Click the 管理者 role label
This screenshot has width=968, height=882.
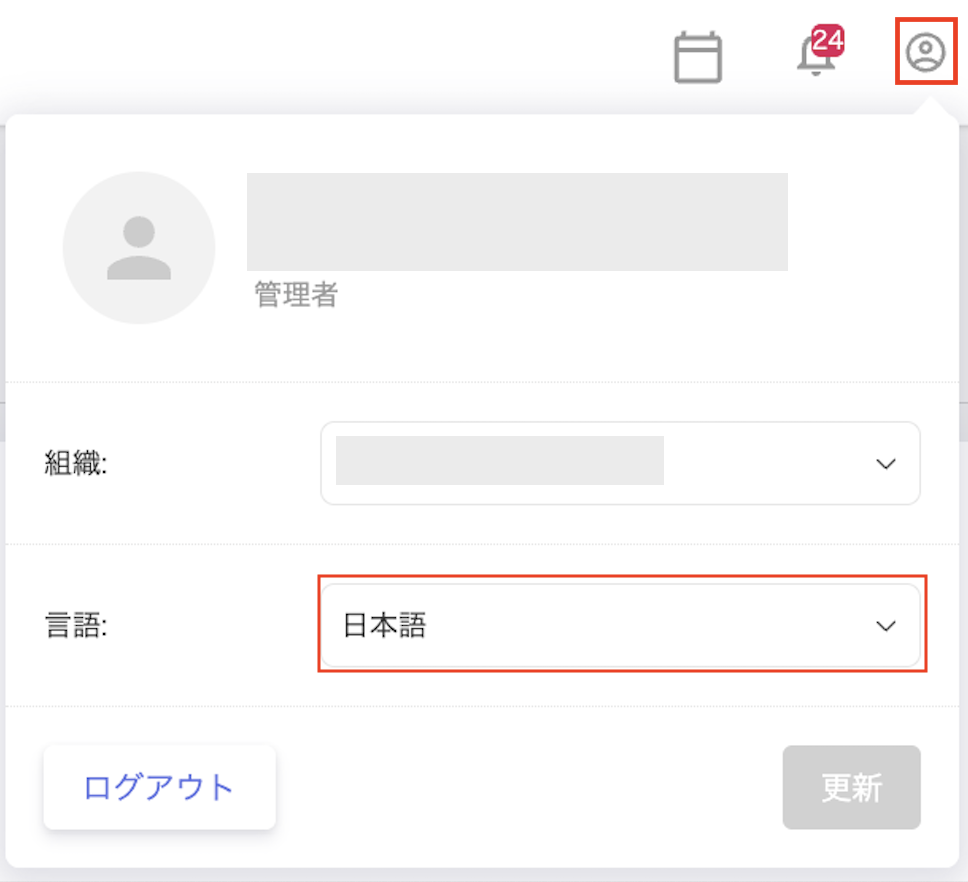pos(296,295)
